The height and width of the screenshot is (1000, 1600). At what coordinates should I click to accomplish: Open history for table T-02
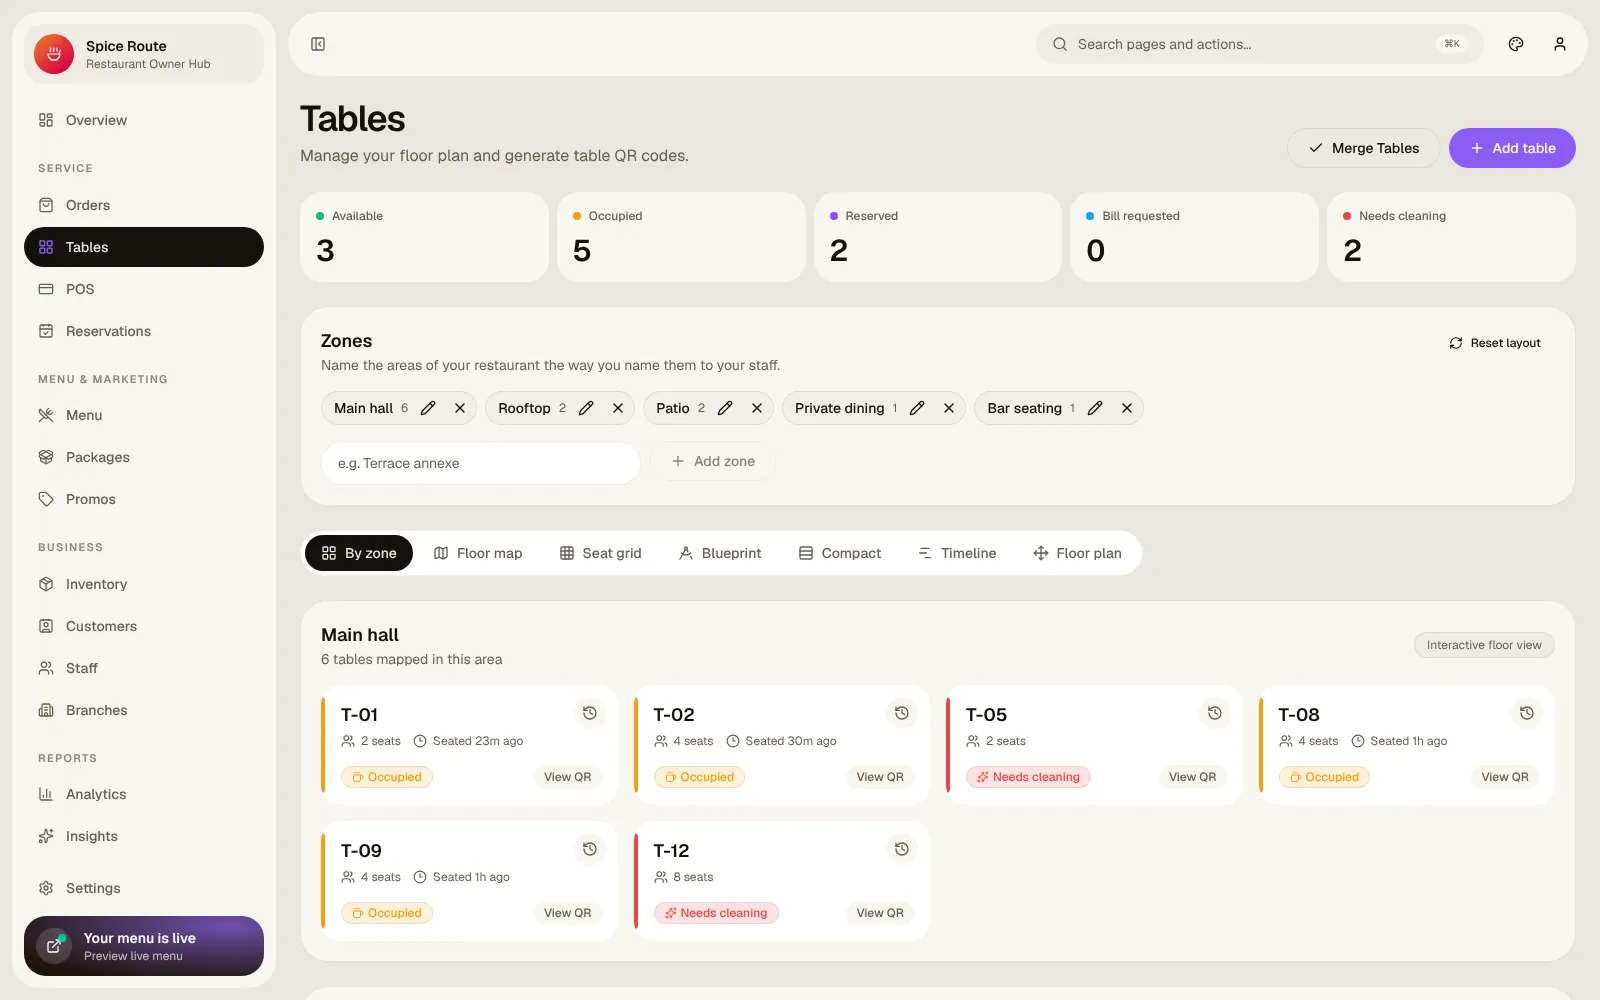pos(902,713)
